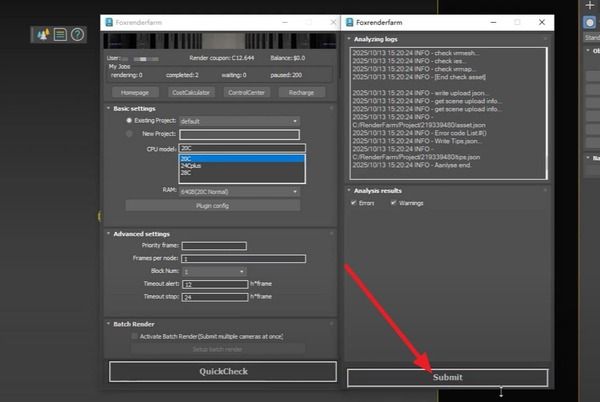600x402 pixels.
Task: Open the RAM dropdown
Action: [239, 191]
